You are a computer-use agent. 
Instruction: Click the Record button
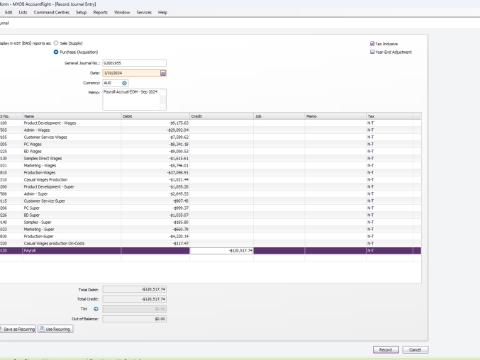386,350
